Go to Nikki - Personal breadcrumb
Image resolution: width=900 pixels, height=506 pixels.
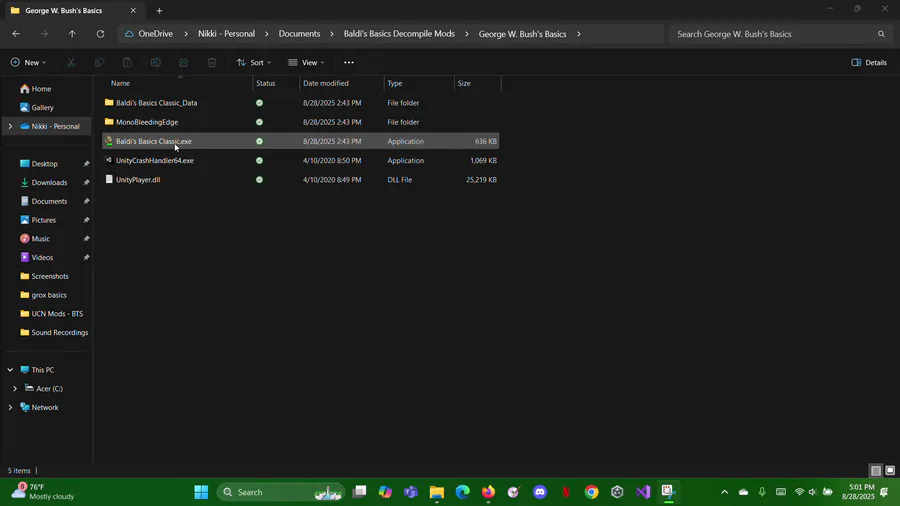pos(226,34)
